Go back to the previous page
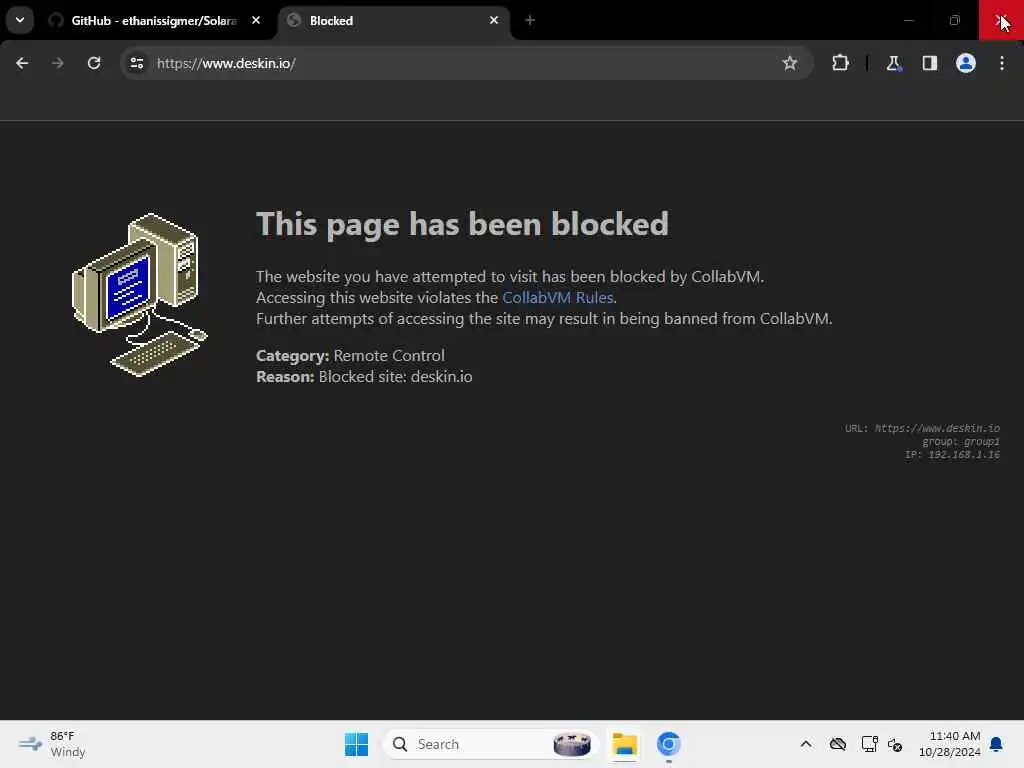The image size is (1024, 768). pyautogui.click(x=22, y=63)
